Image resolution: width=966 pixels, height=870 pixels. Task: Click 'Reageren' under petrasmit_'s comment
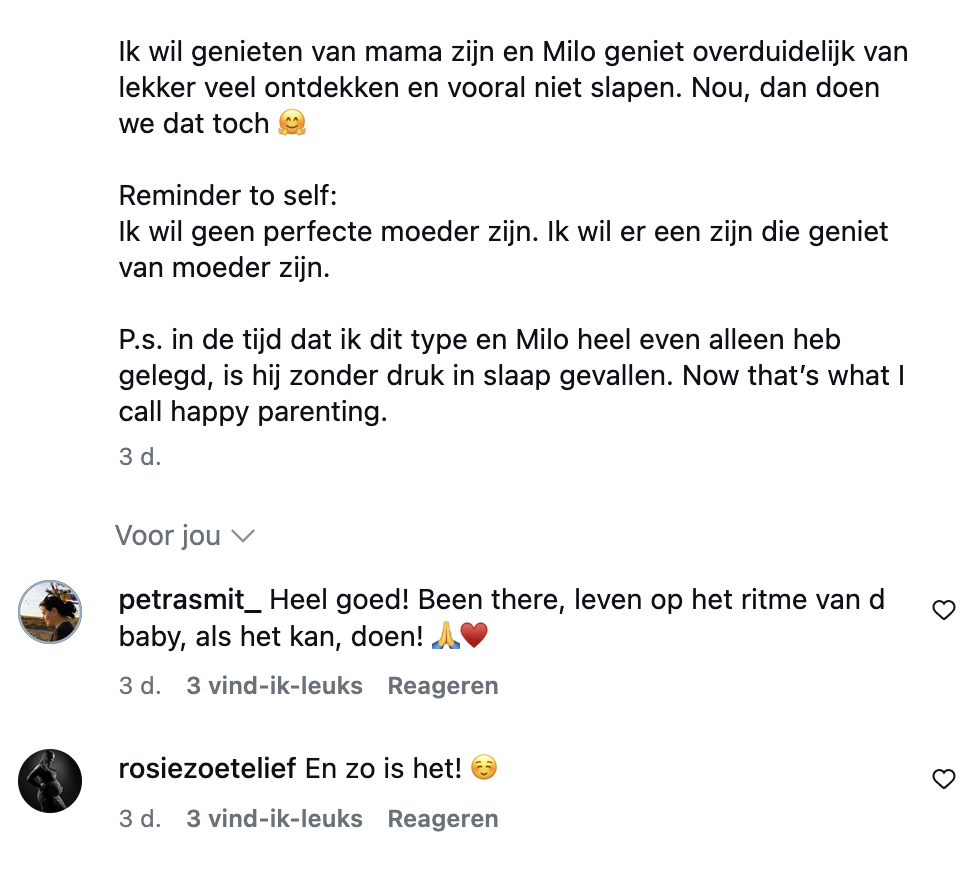tap(443, 686)
